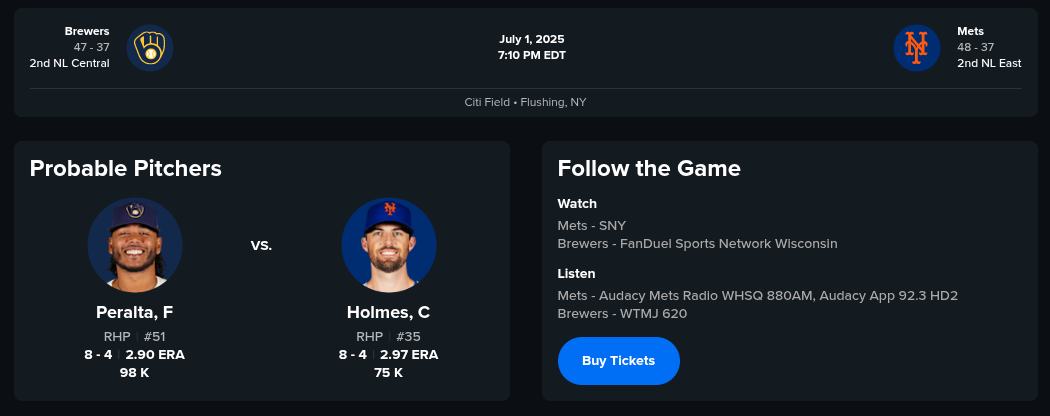The width and height of the screenshot is (1050, 416).
Task: Select the Mets team name
Action: point(970,31)
